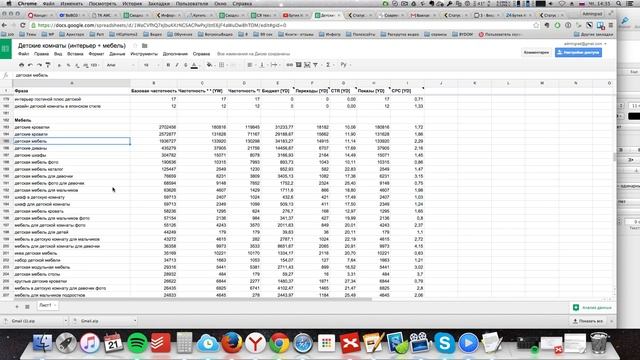Image resolution: width=640 pixels, height=360 pixels.
Task: Toggle italic formatting
Action: [177, 65]
